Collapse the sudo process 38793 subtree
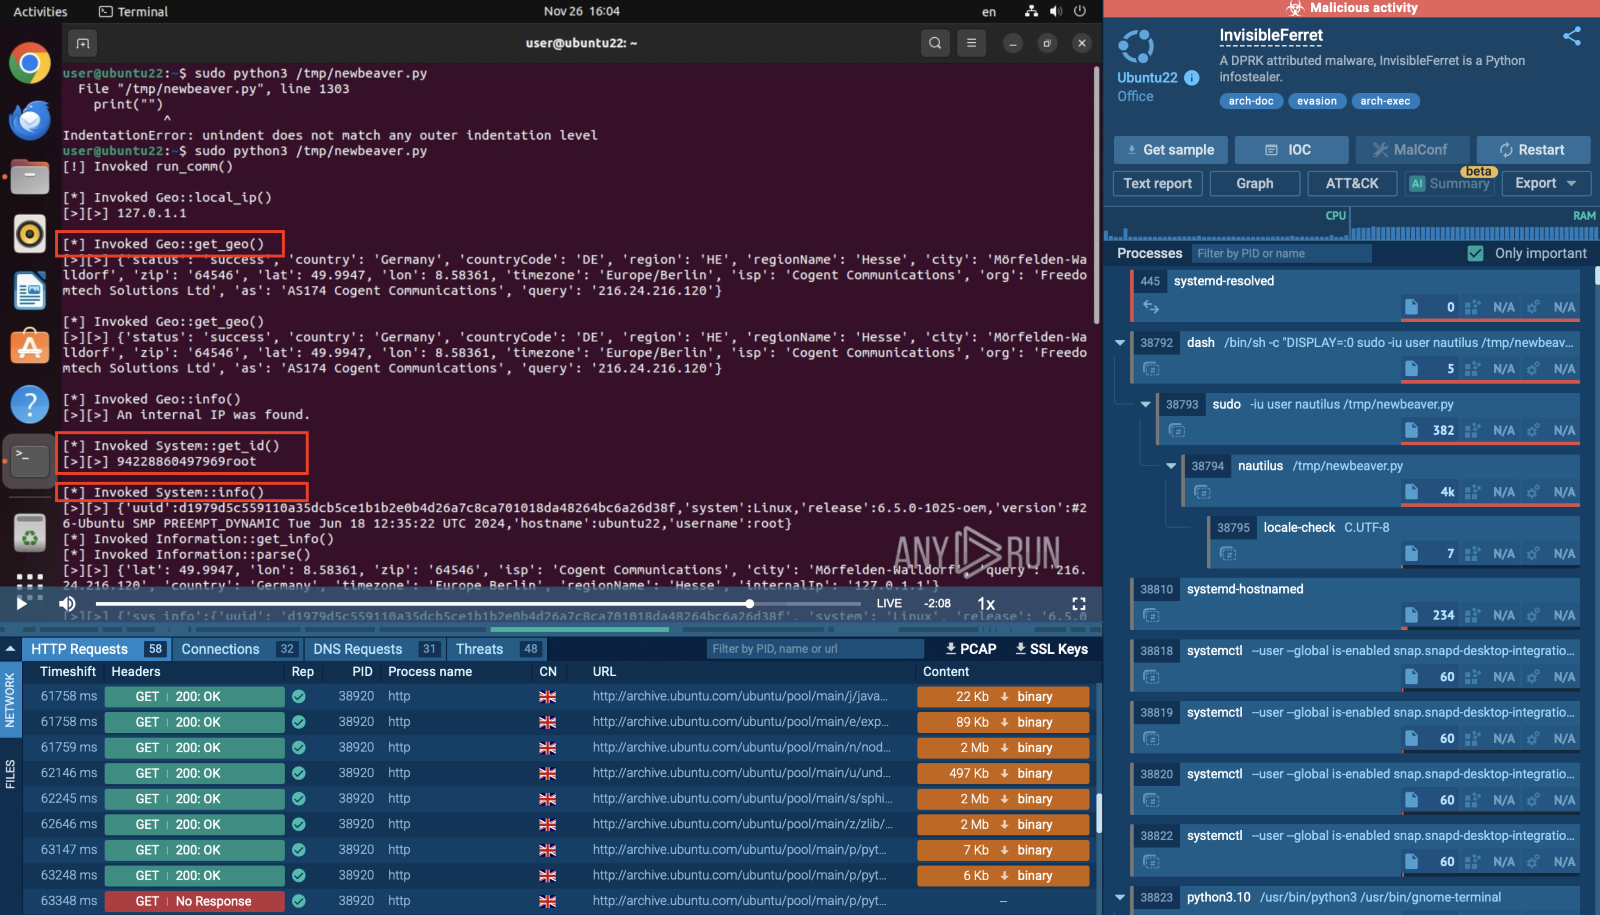Image resolution: width=1600 pixels, height=915 pixels. pos(1146,405)
